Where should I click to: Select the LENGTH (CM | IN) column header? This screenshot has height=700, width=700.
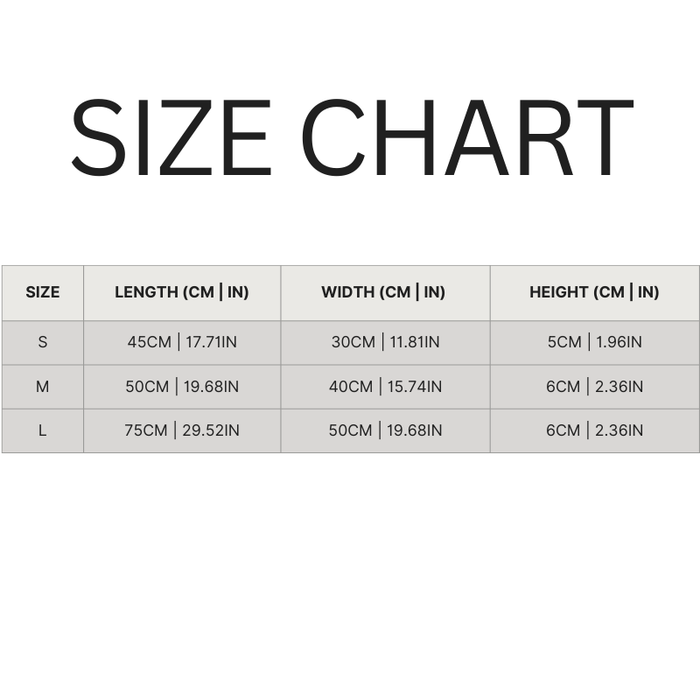pyautogui.click(x=182, y=292)
